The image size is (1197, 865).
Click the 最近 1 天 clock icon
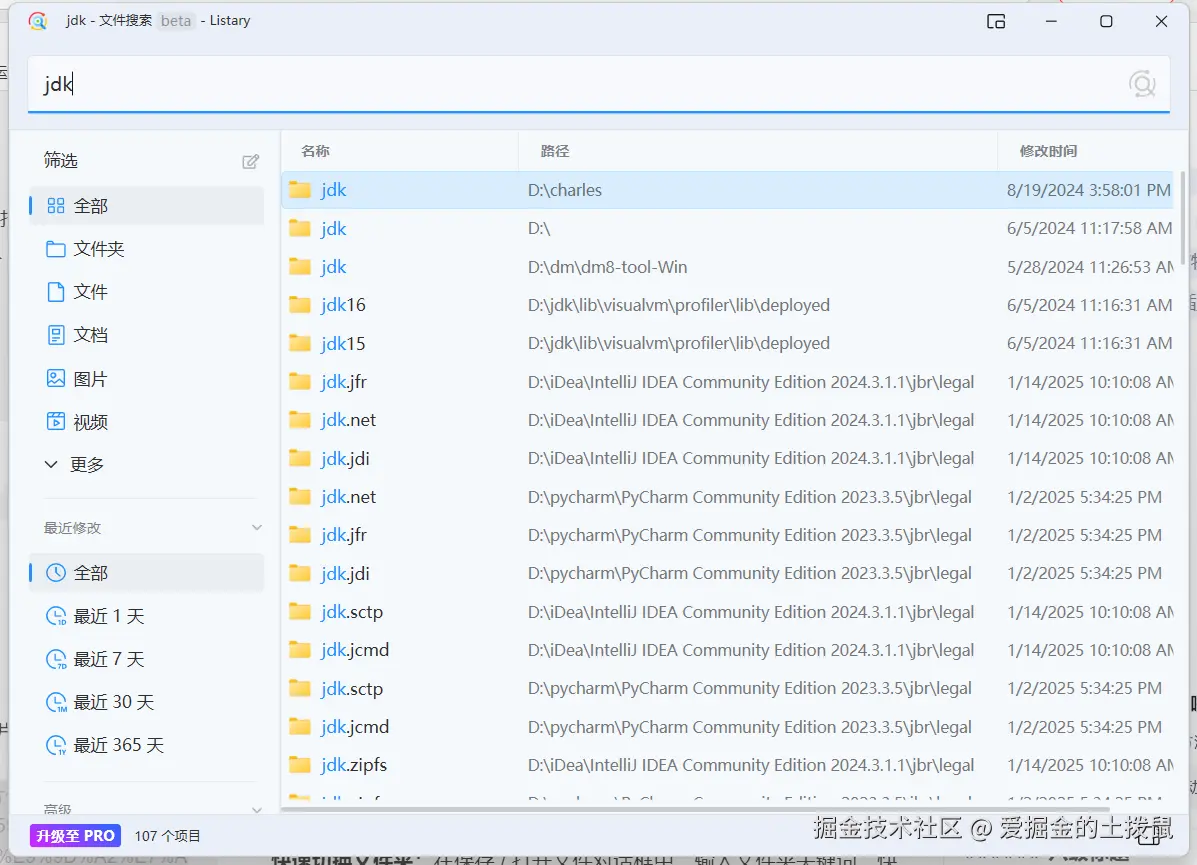tap(56, 616)
